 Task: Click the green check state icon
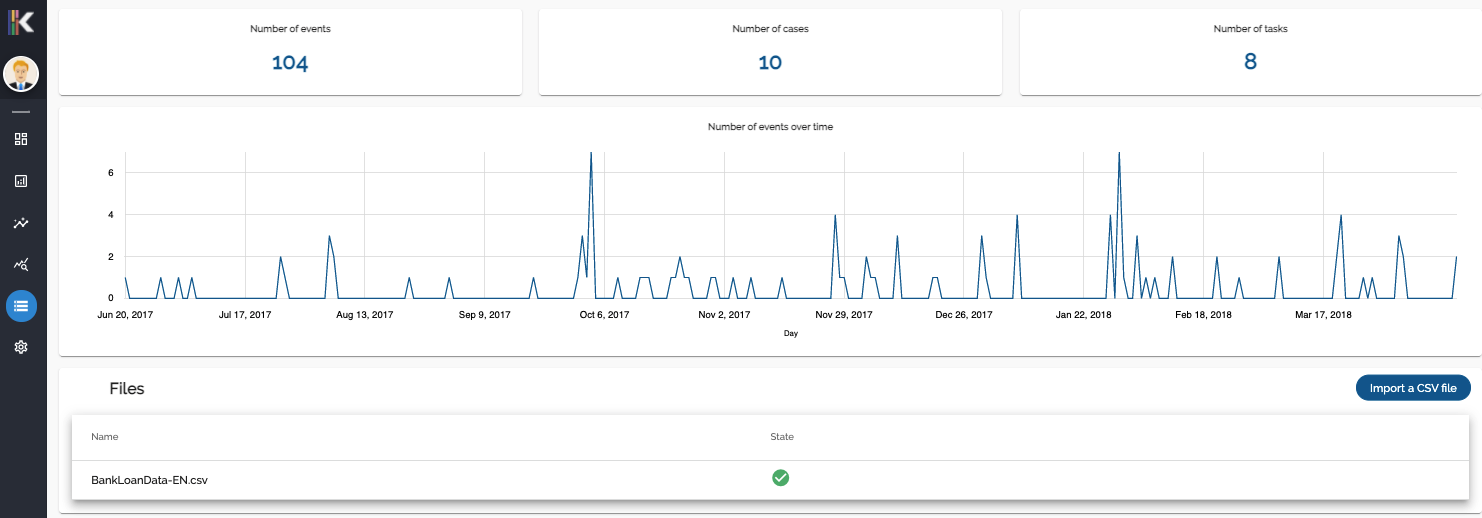tap(781, 478)
